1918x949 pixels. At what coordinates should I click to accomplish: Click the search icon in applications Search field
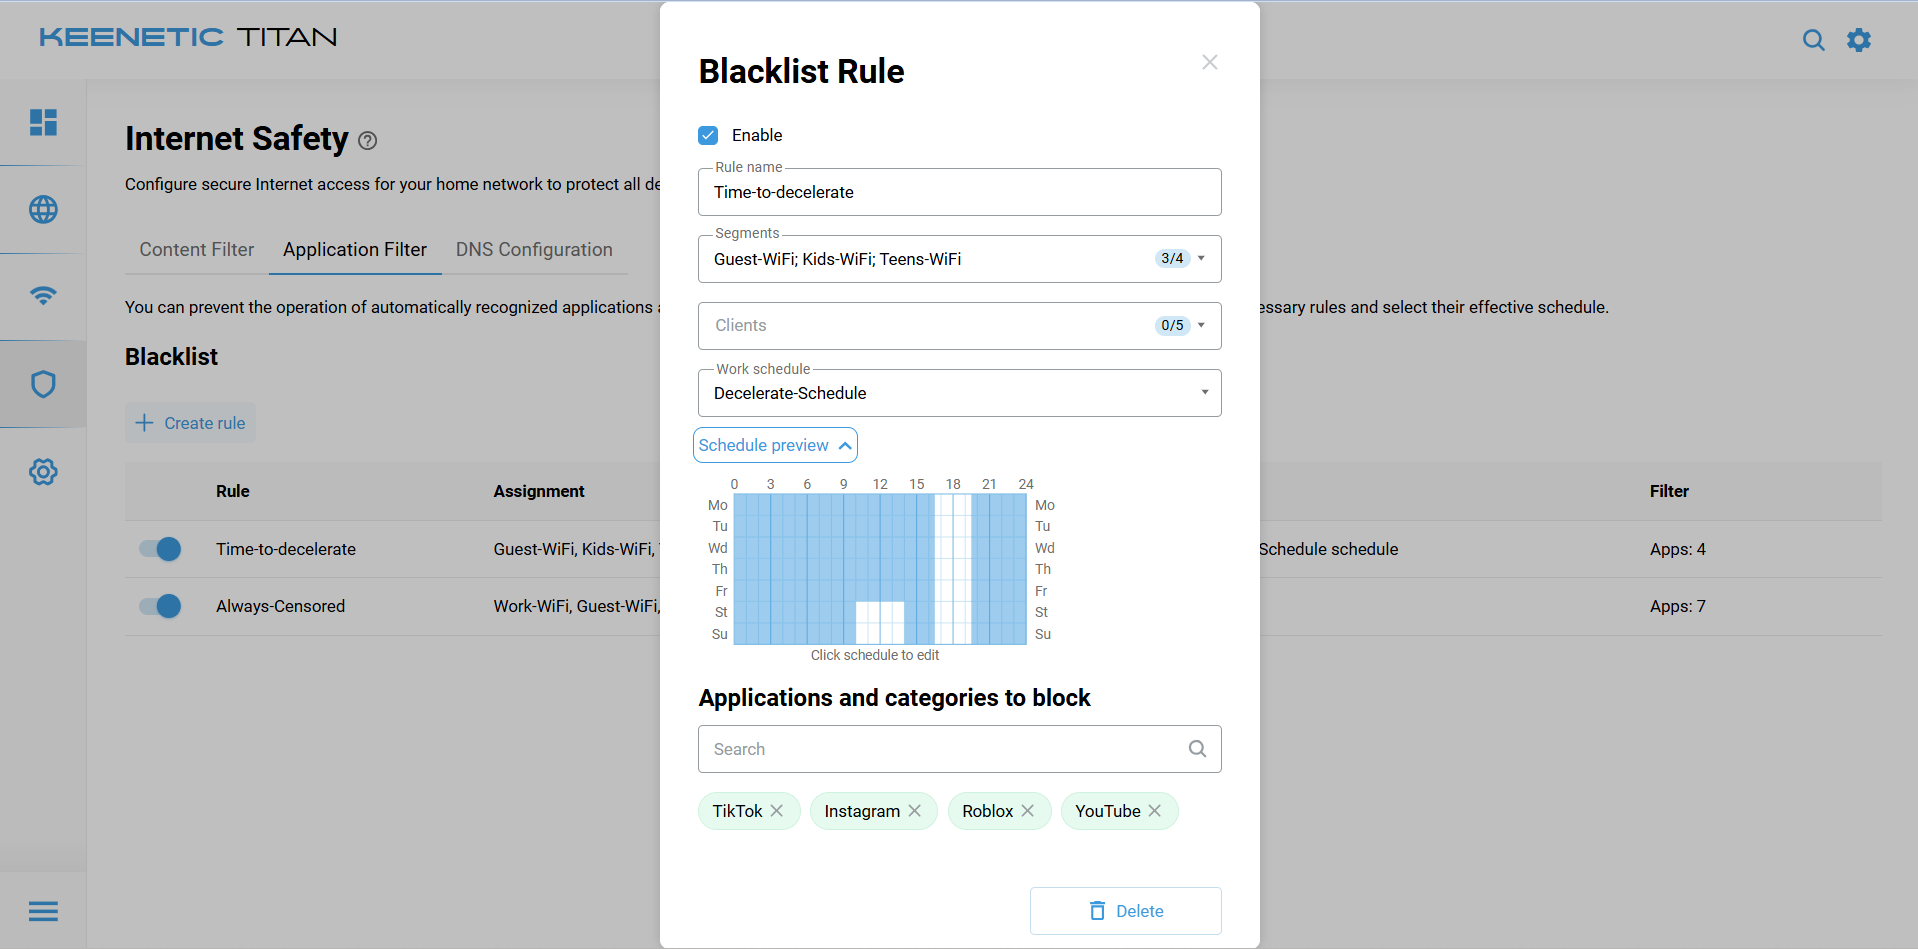click(x=1197, y=749)
